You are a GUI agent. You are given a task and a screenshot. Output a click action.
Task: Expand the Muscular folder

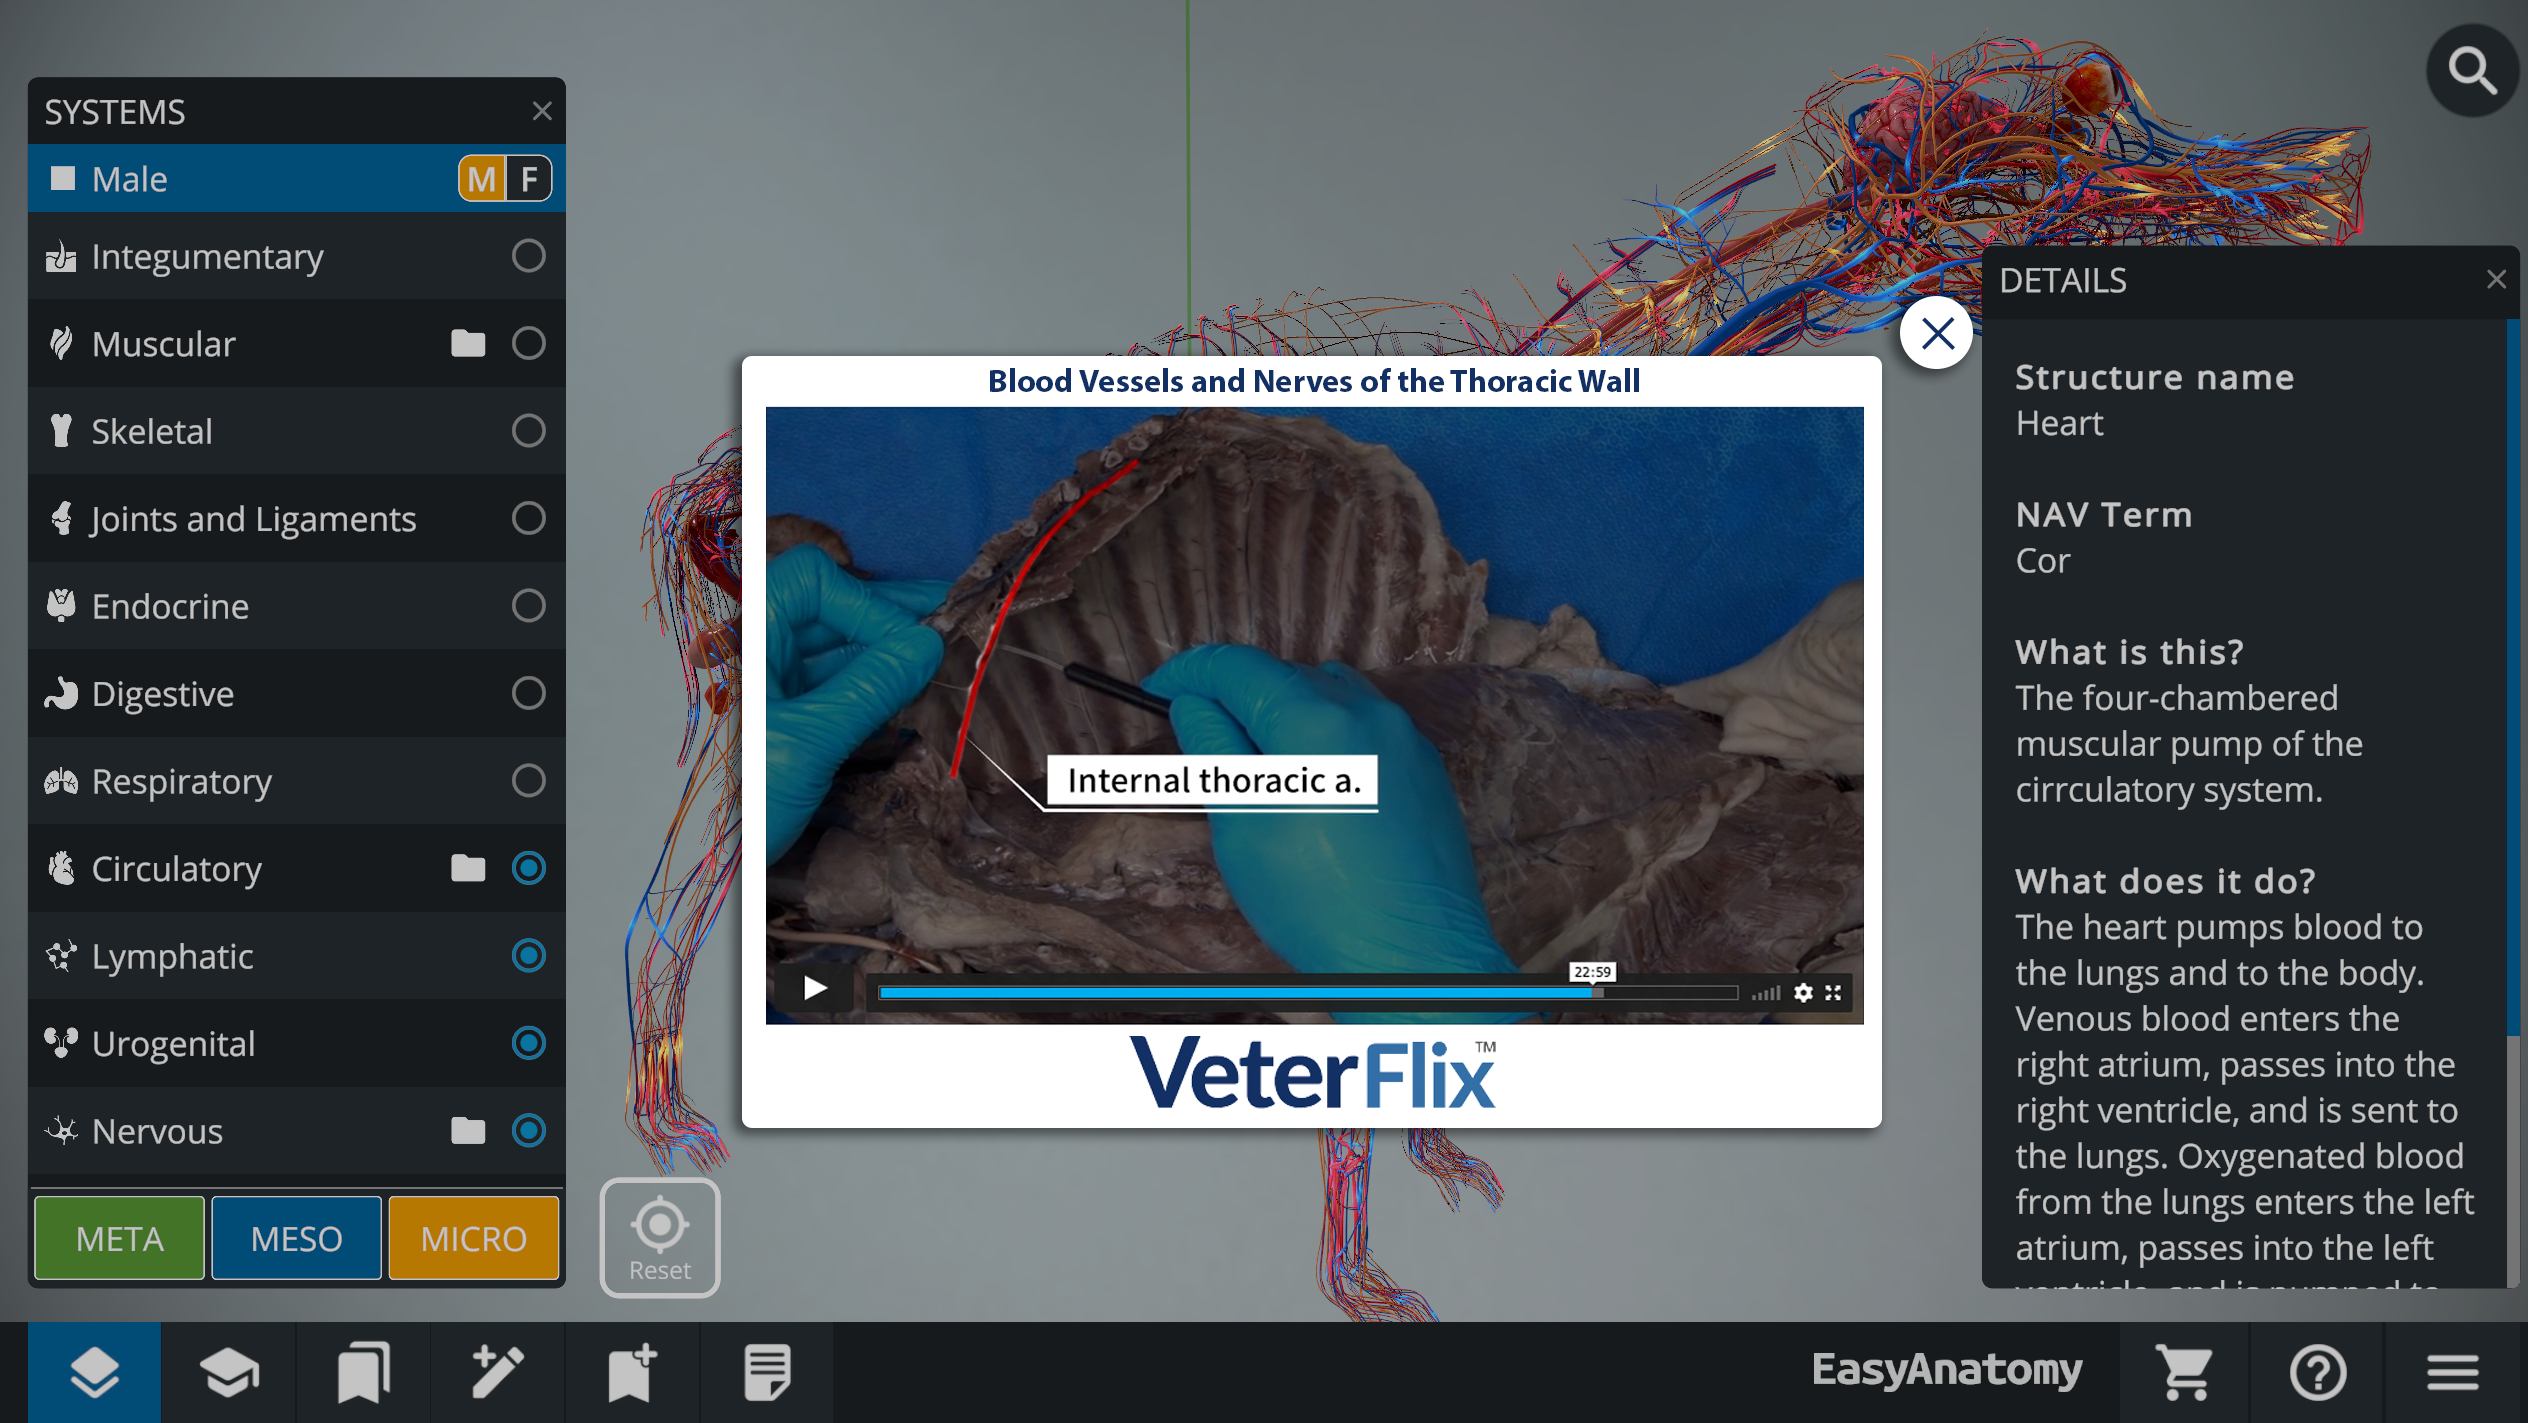coord(468,343)
